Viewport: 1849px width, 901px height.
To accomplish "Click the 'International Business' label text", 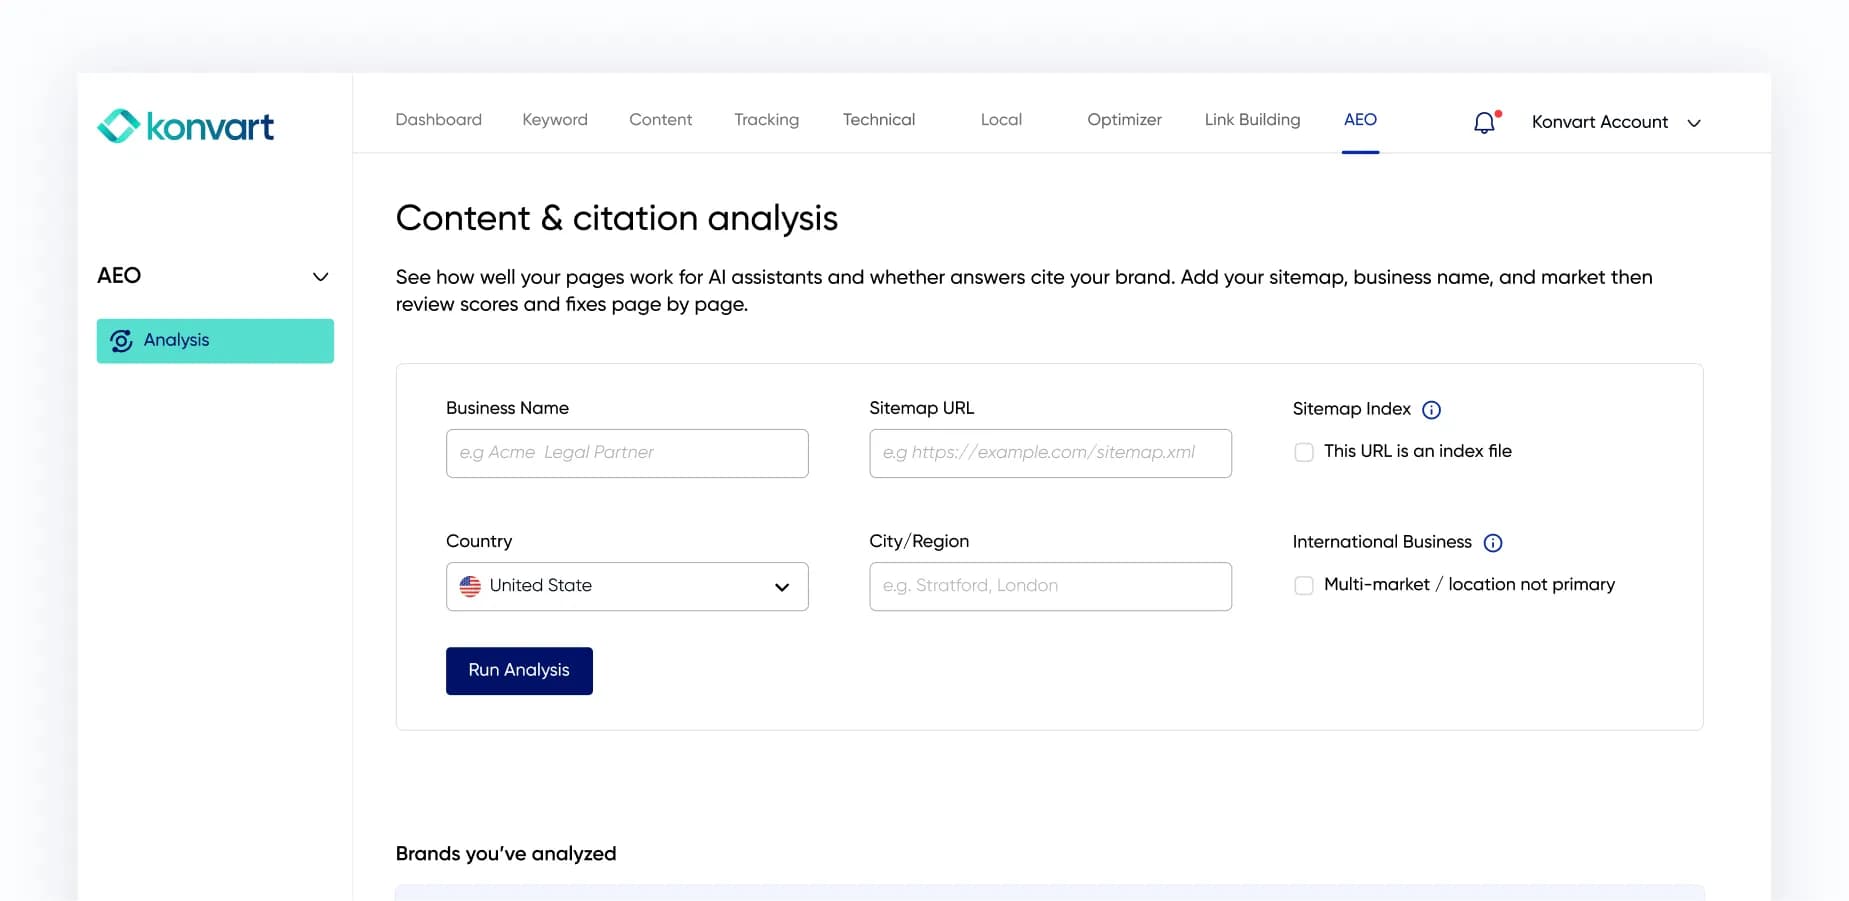I will coord(1382,542).
